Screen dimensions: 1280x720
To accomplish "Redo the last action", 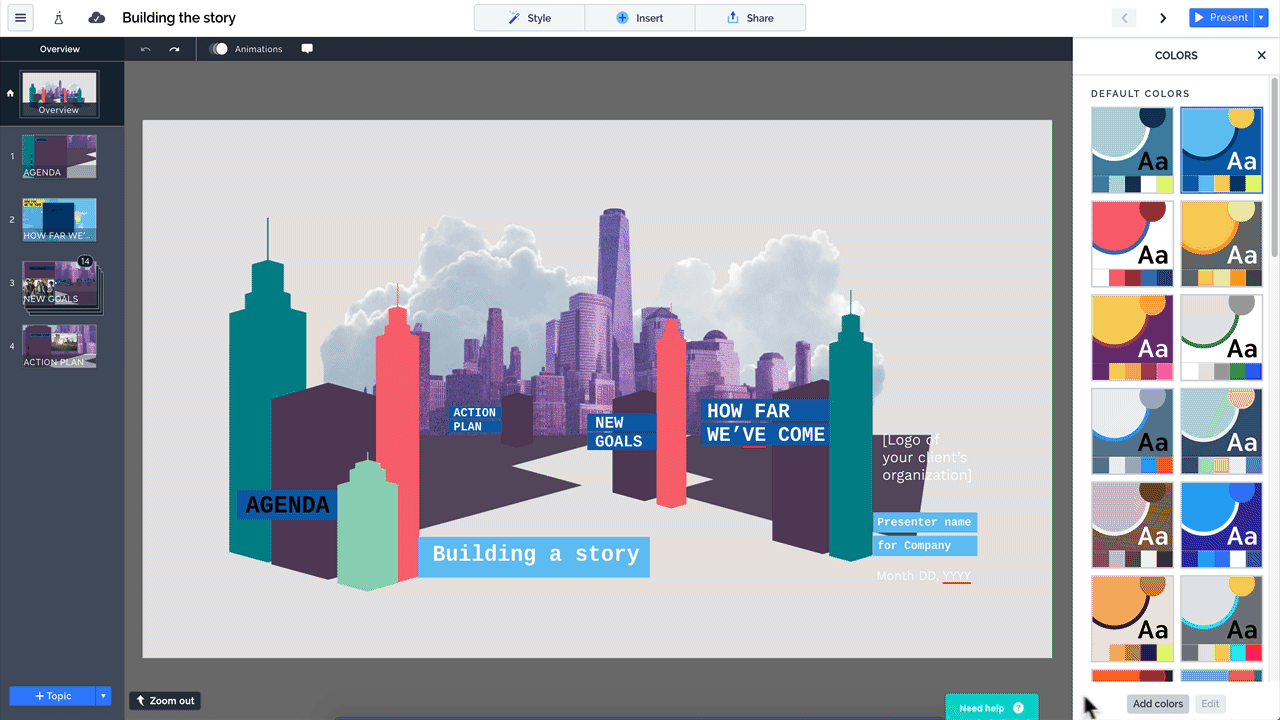I will pyautogui.click(x=174, y=49).
